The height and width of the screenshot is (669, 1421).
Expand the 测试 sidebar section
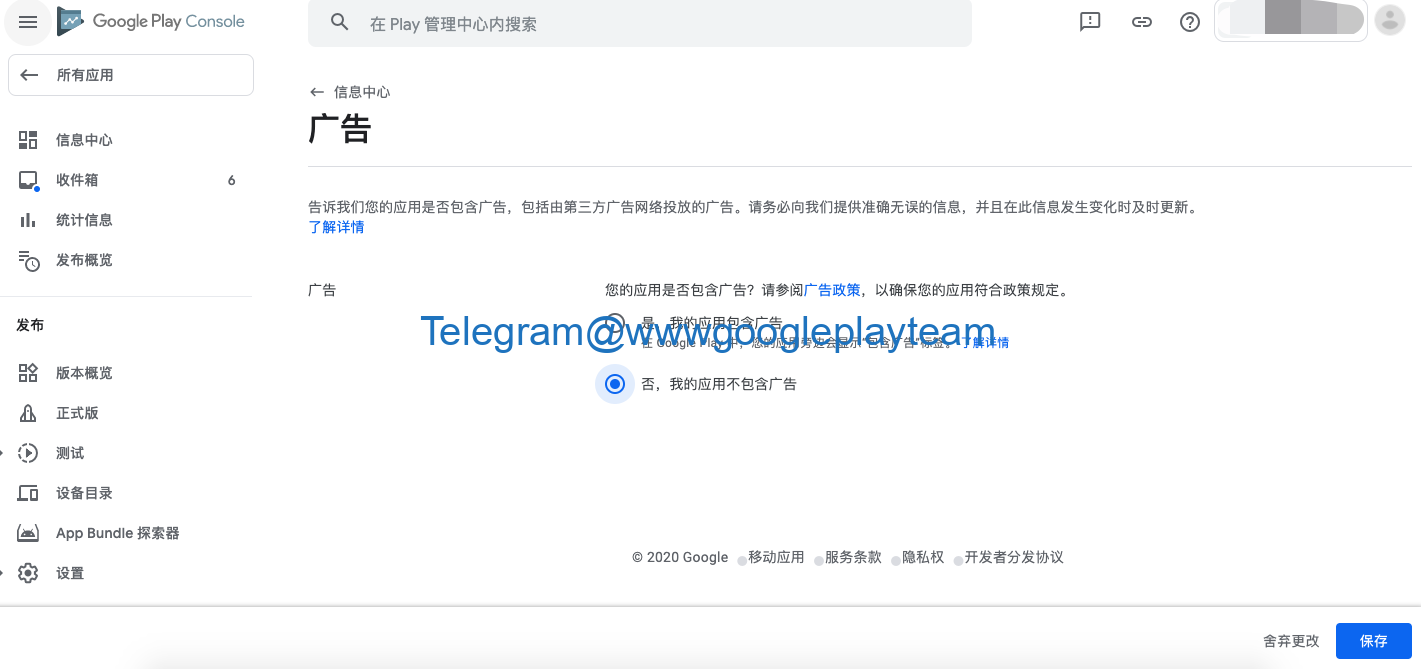pos(3,453)
